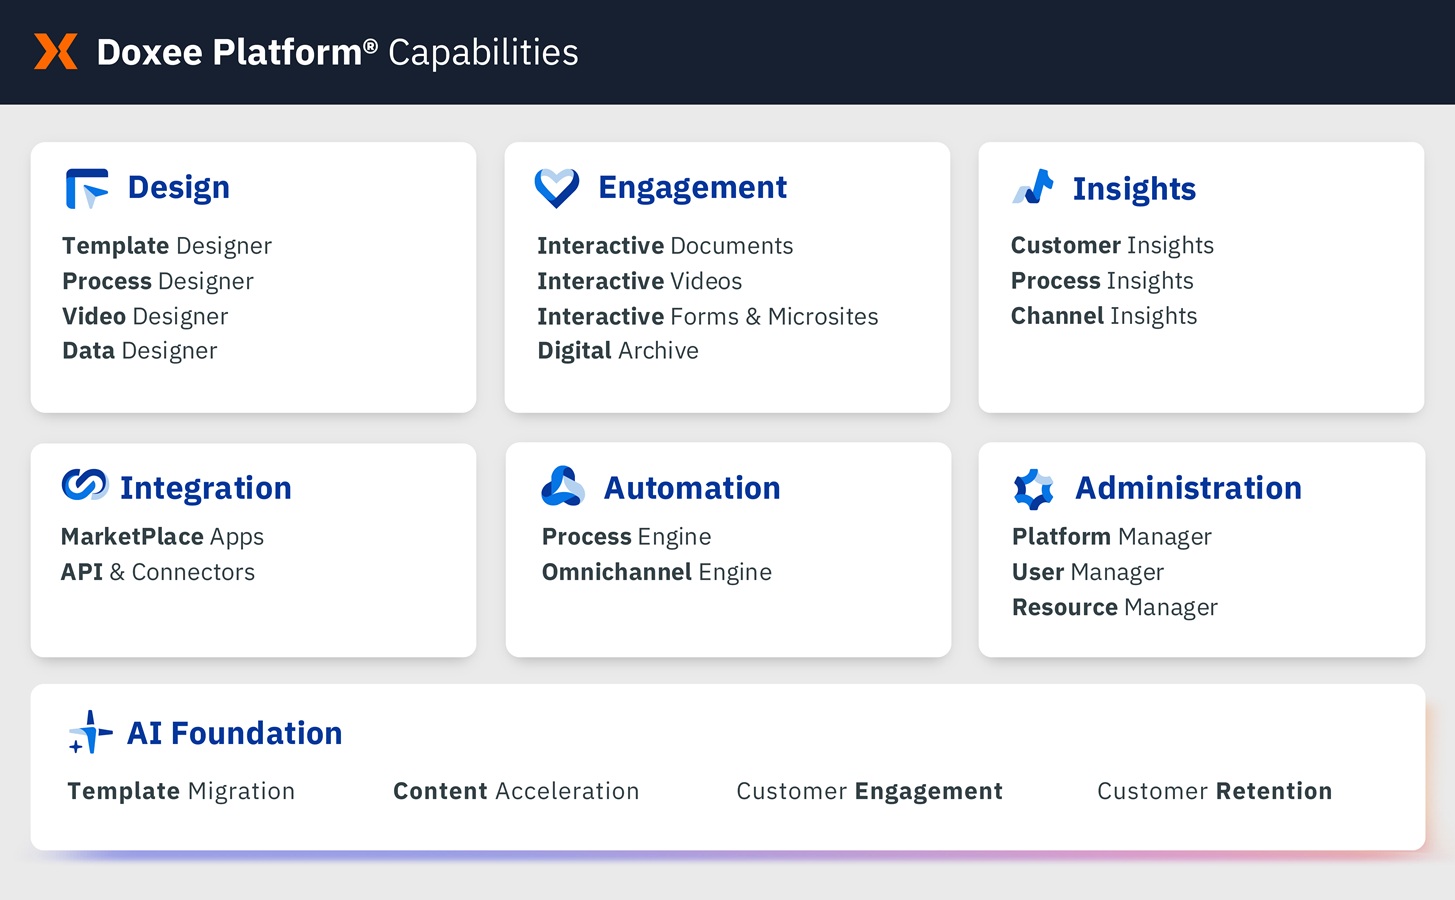The height and width of the screenshot is (900, 1455).
Task: Select the Omnichannel Engine entry
Action: 657,572
